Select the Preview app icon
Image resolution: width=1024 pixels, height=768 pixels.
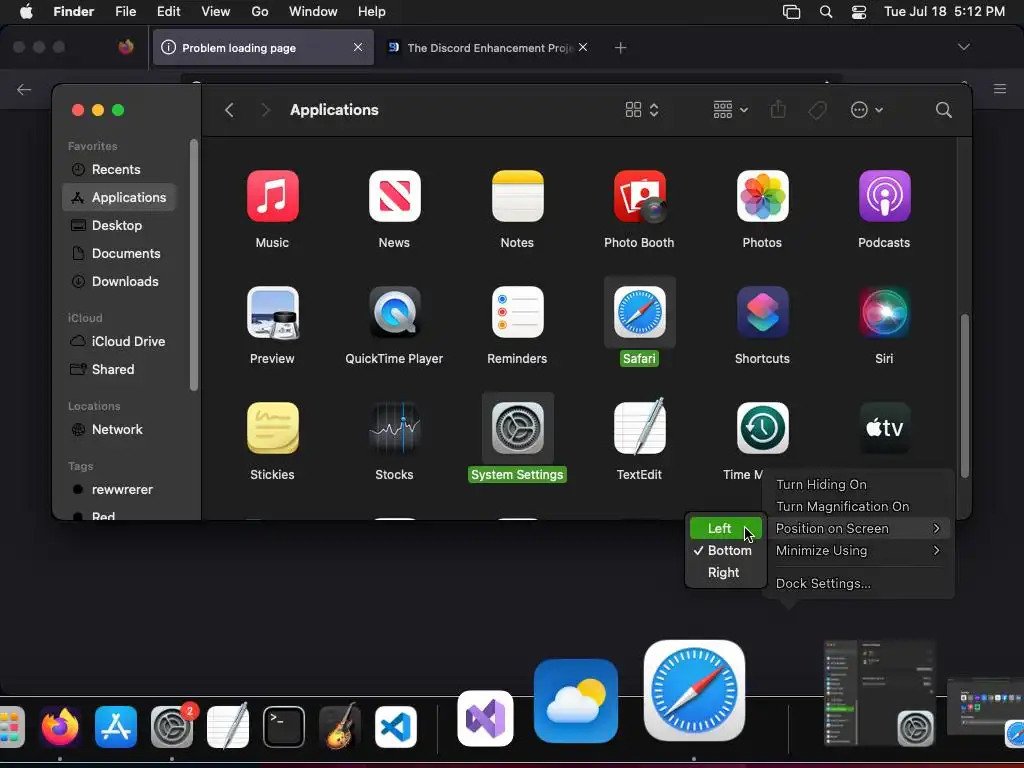(272, 313)
